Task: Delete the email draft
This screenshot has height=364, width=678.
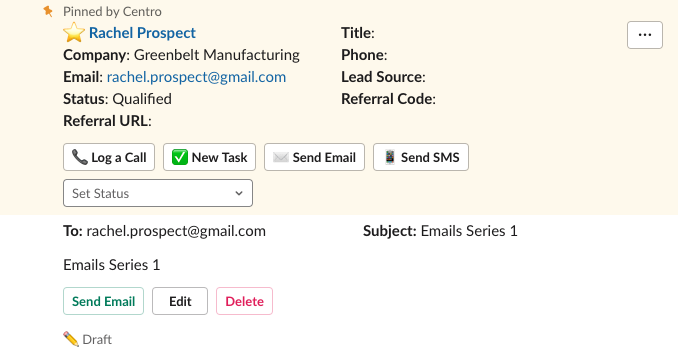Action: pyautogui.click(x=244, y=301)
